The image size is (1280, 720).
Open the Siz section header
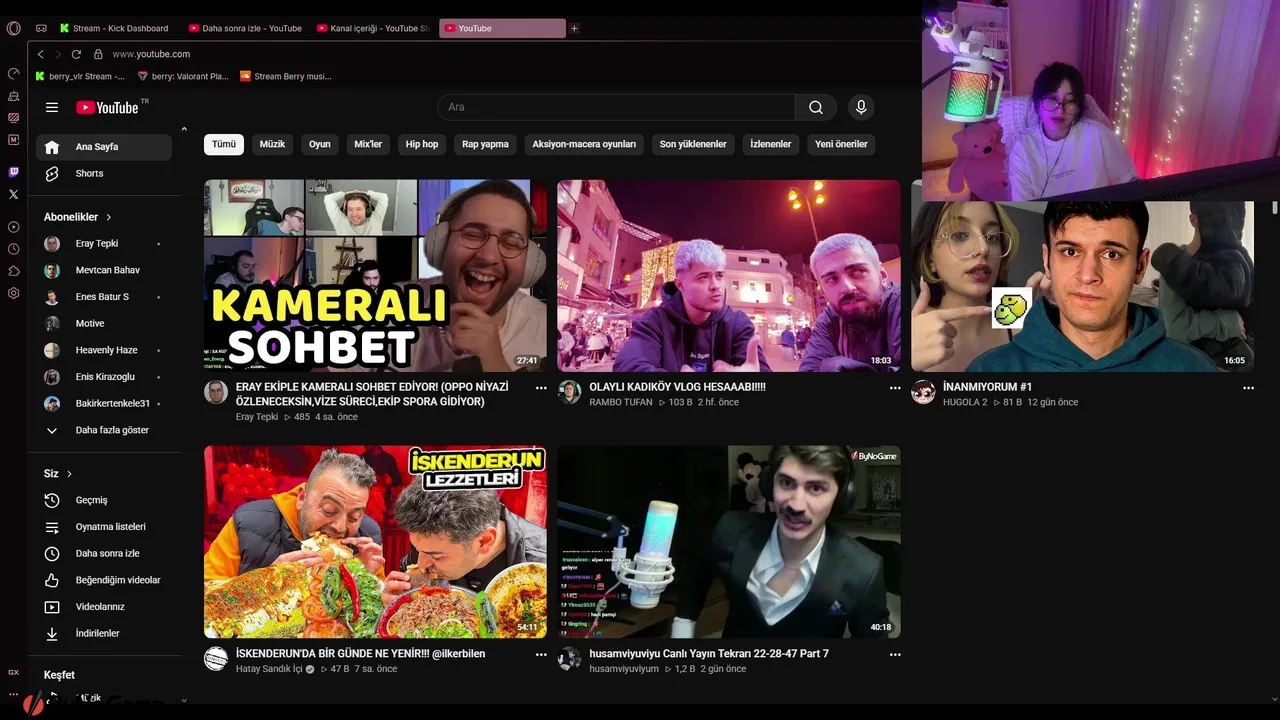[x=58, y=473]
